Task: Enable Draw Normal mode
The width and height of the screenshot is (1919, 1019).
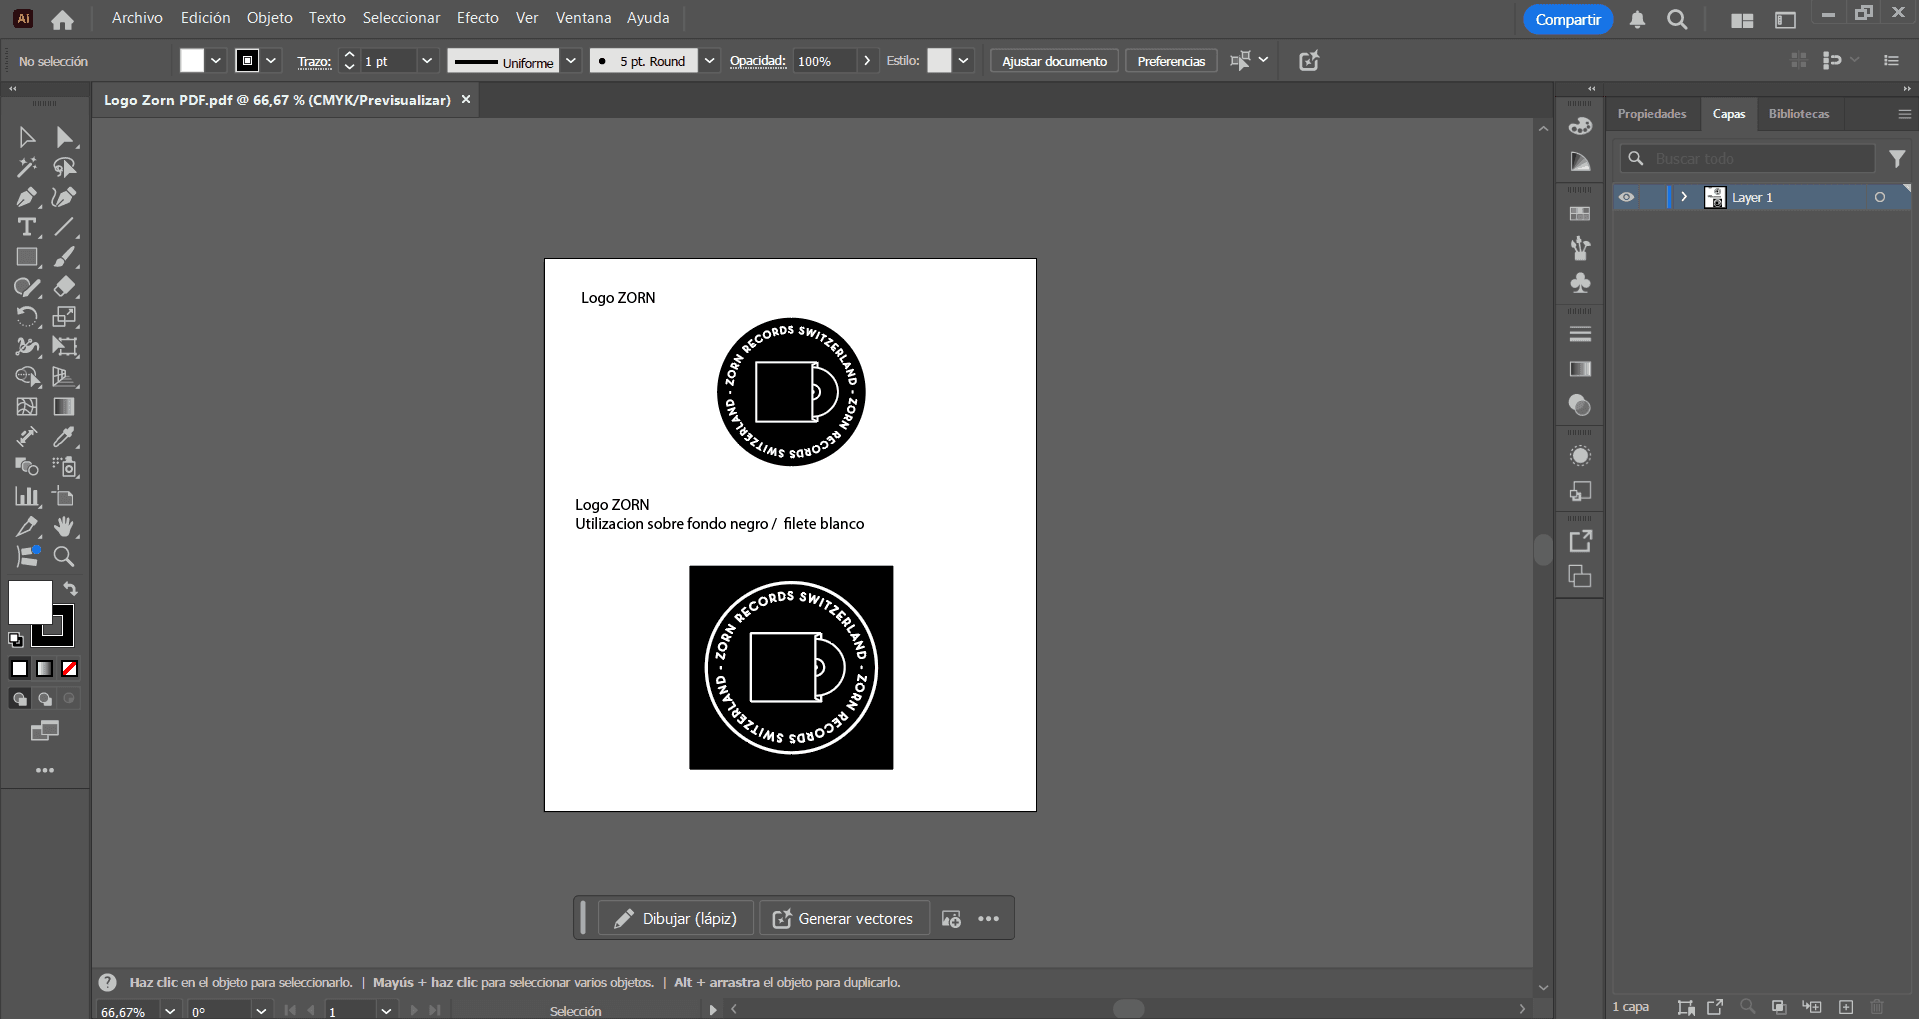Action: coord(20,699)
